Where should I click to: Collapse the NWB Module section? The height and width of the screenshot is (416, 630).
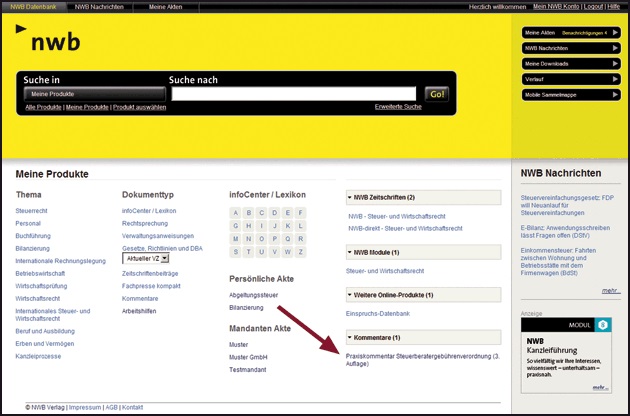350,253
